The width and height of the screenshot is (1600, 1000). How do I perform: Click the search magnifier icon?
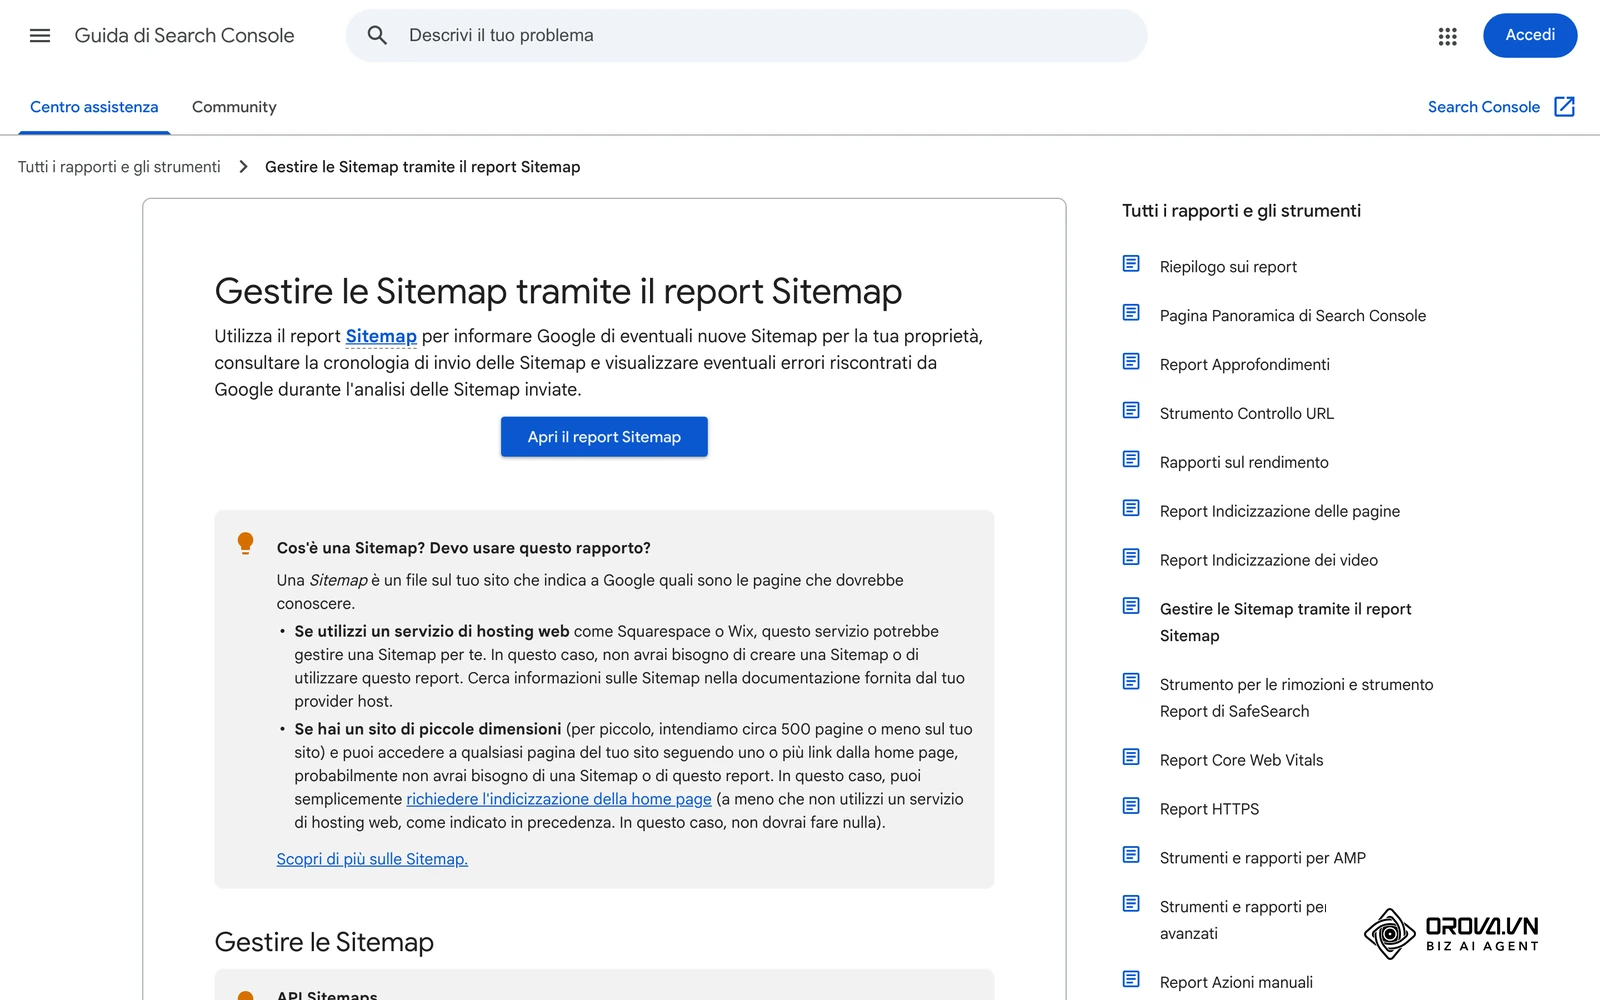click(377, 36)
